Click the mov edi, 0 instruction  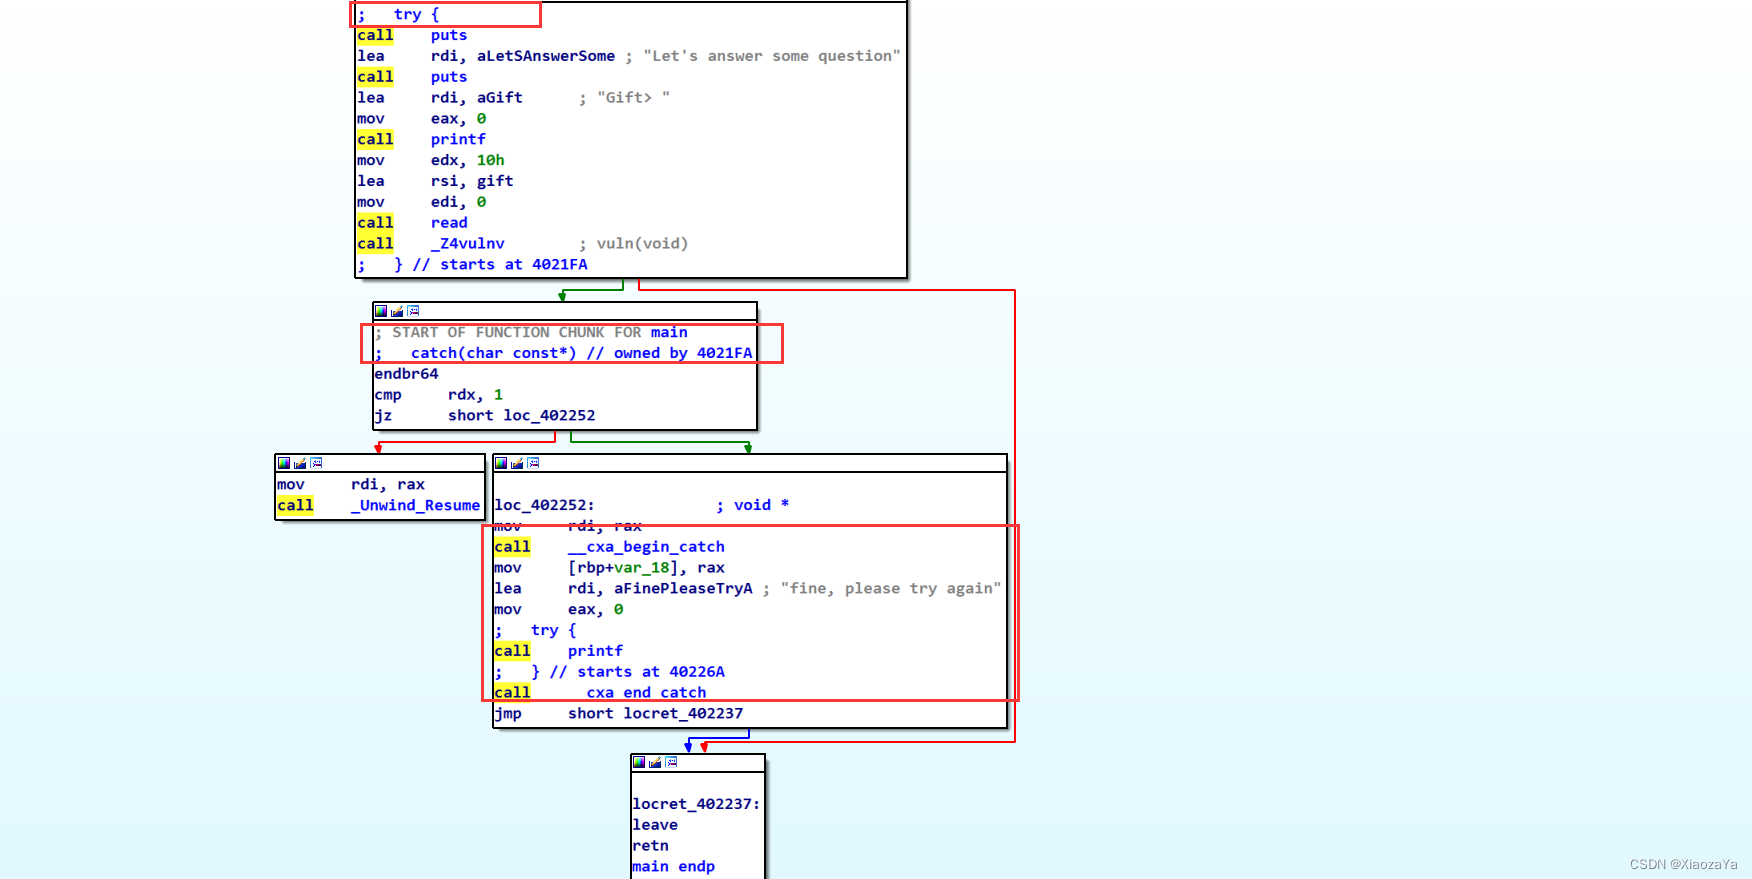(422, 202)
